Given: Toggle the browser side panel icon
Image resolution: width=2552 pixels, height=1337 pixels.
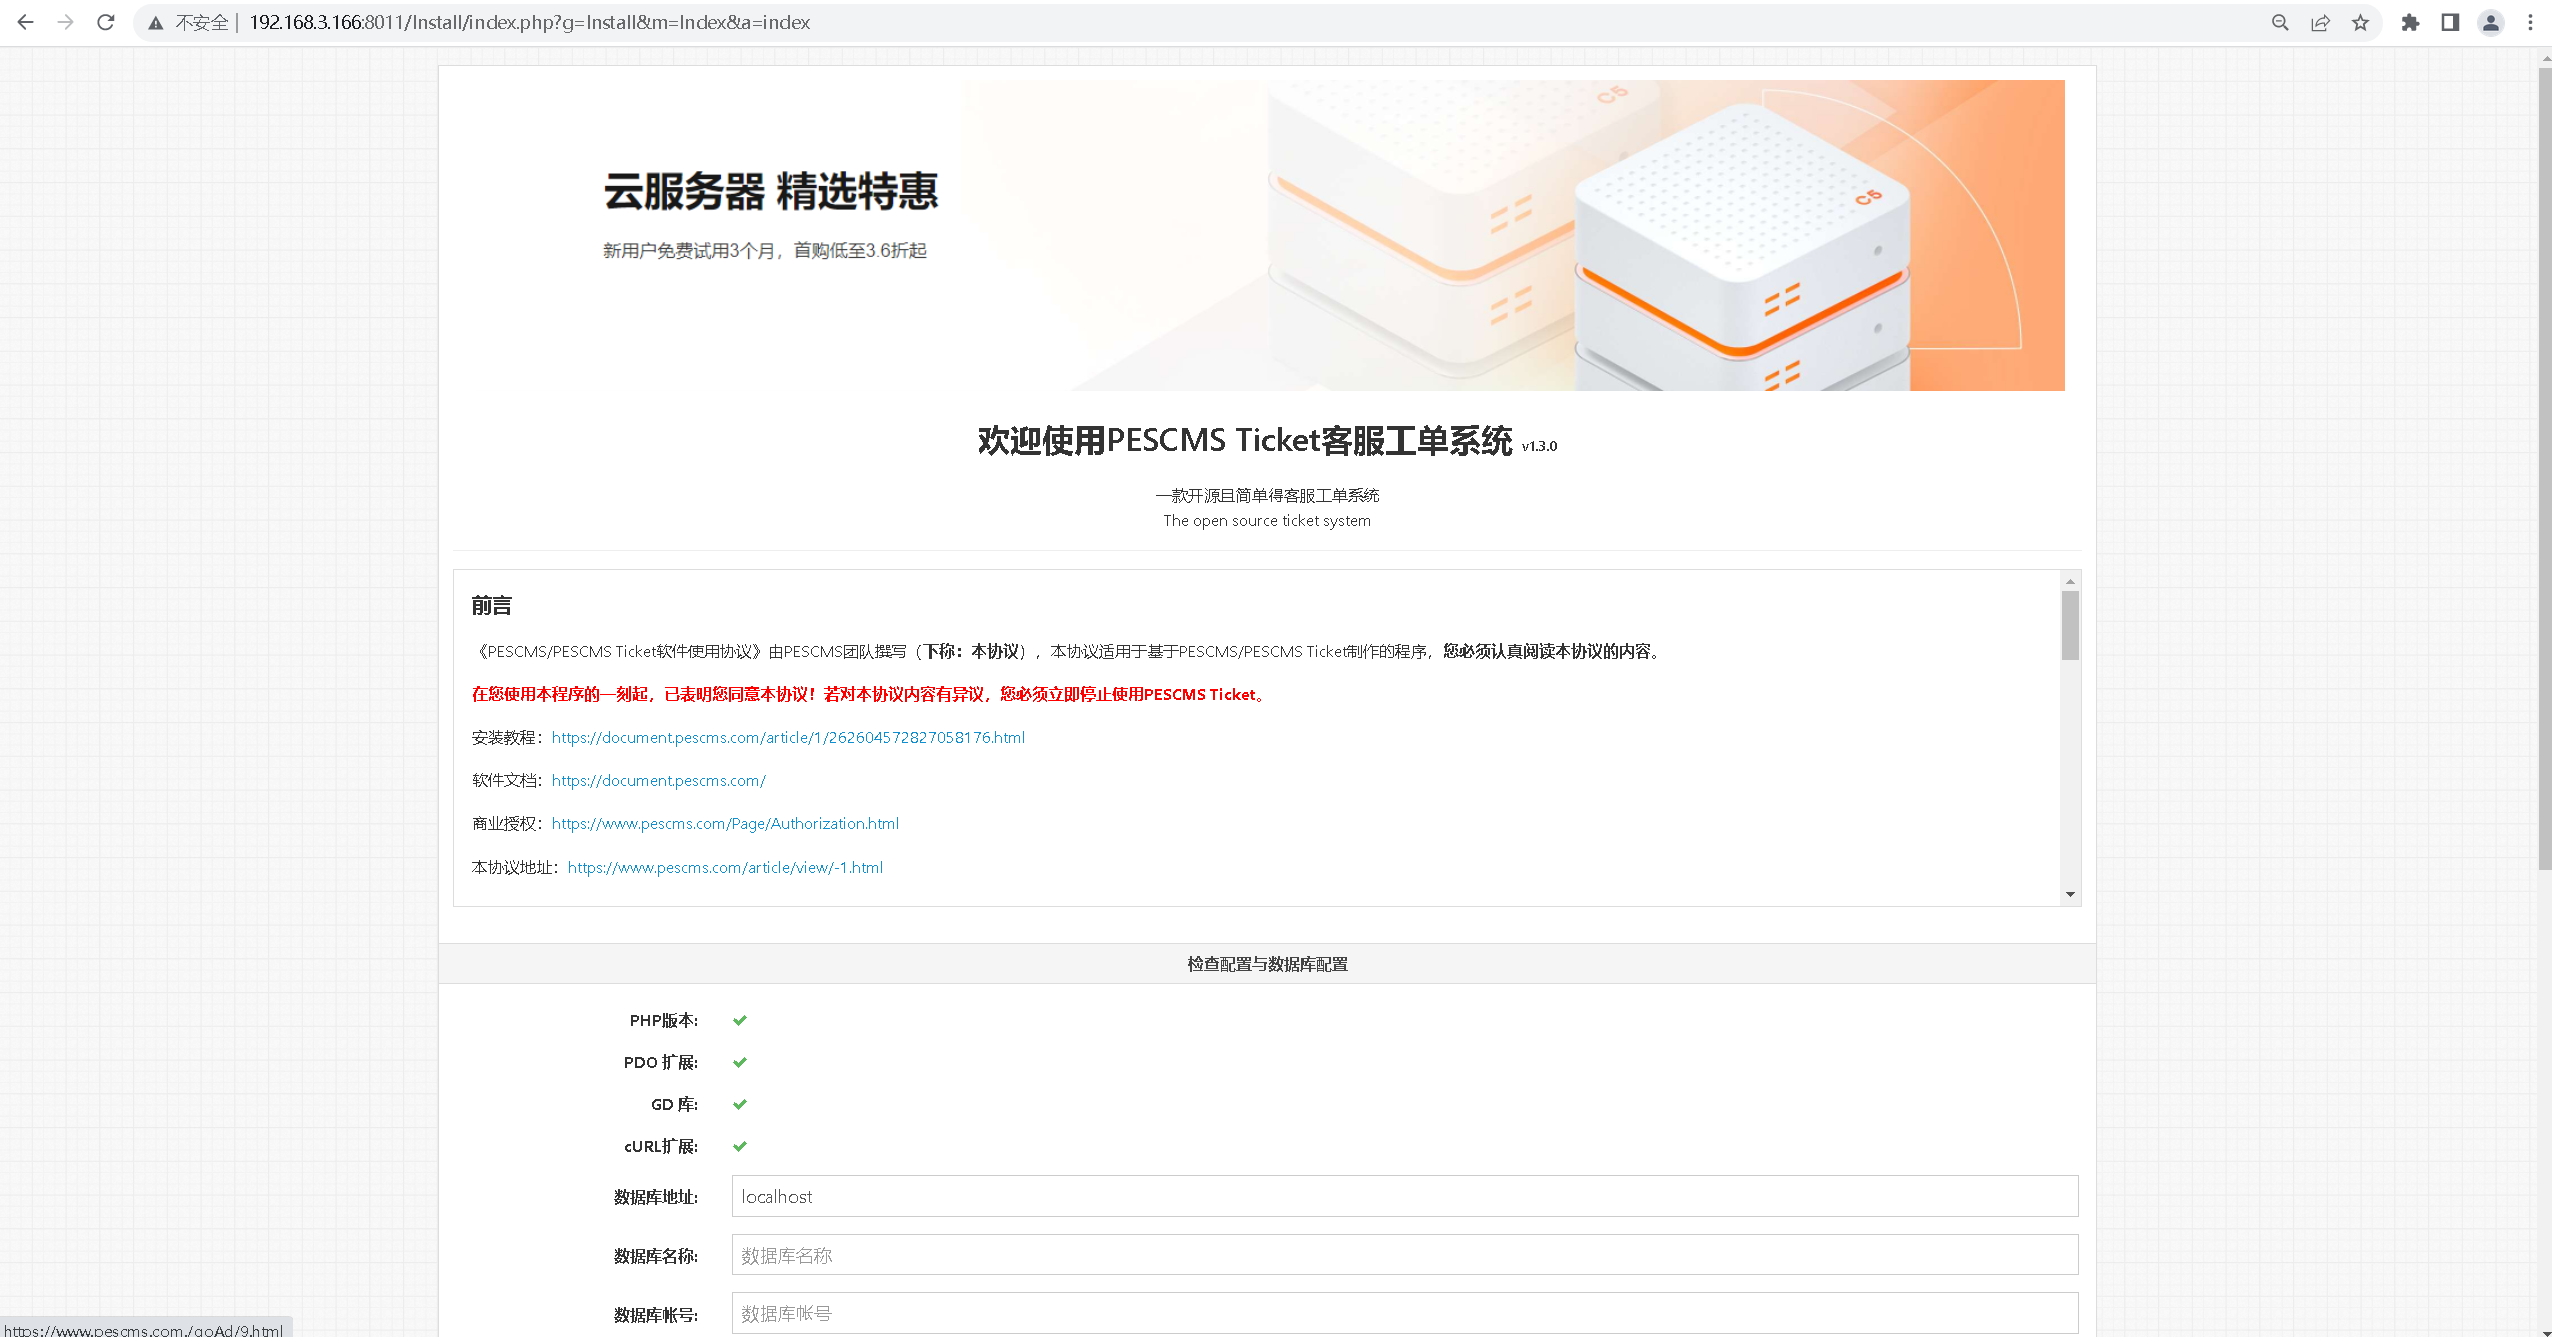Looking at the screenshot, I should point(2450,22).
